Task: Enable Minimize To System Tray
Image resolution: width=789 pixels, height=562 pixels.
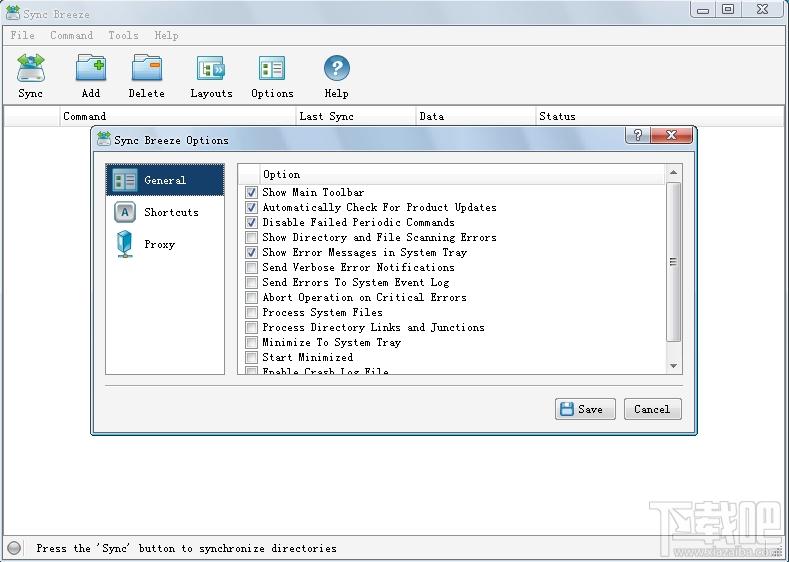Action: click(252, 343)
